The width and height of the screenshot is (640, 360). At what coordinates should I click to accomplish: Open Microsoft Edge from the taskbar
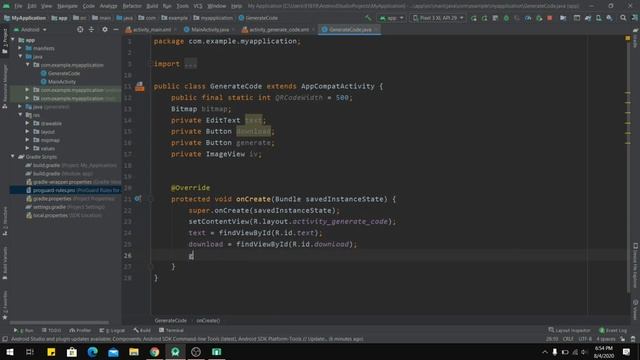click(x=92, y=352)
